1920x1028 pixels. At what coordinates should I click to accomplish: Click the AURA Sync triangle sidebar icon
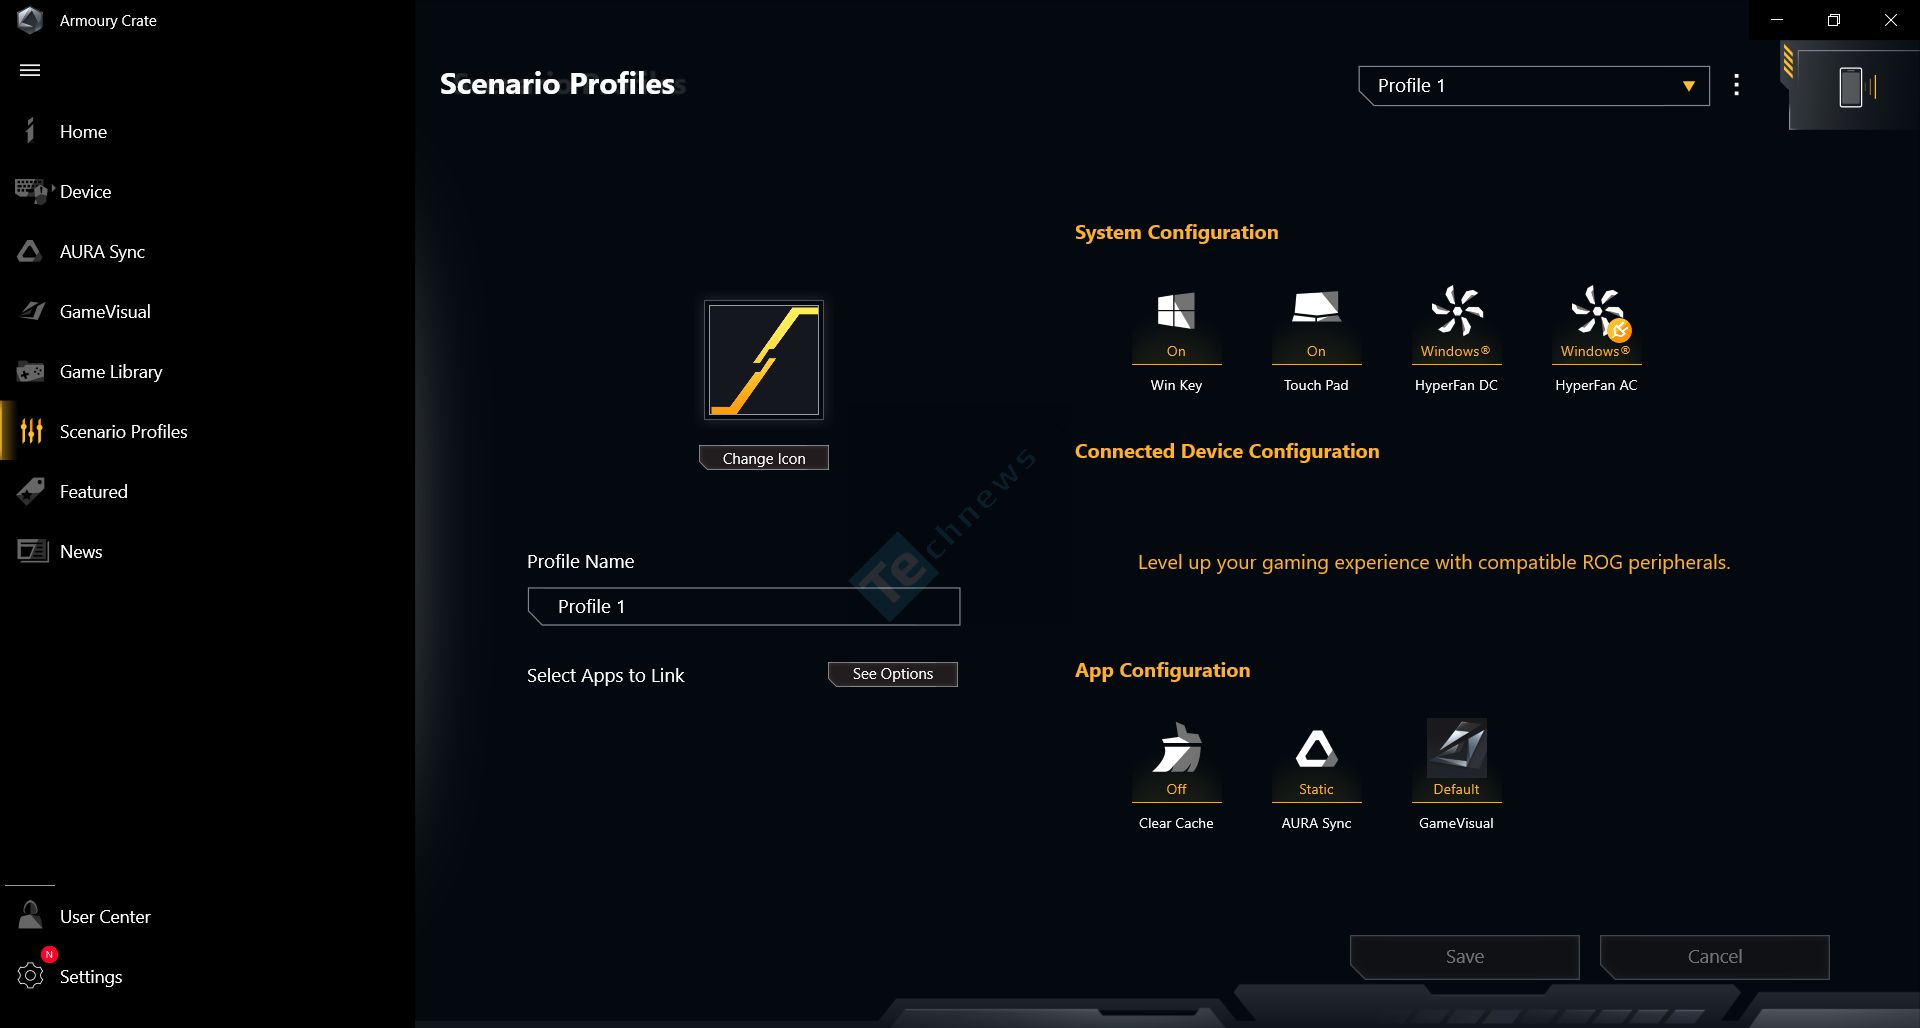(30, 251)
